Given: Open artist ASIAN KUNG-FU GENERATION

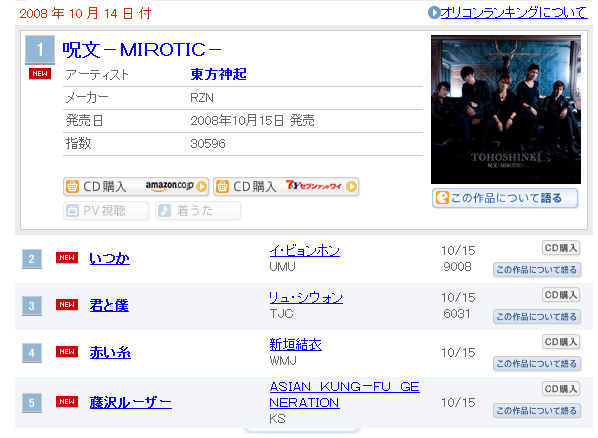Looking at the screenshot, I should (344, 395).
